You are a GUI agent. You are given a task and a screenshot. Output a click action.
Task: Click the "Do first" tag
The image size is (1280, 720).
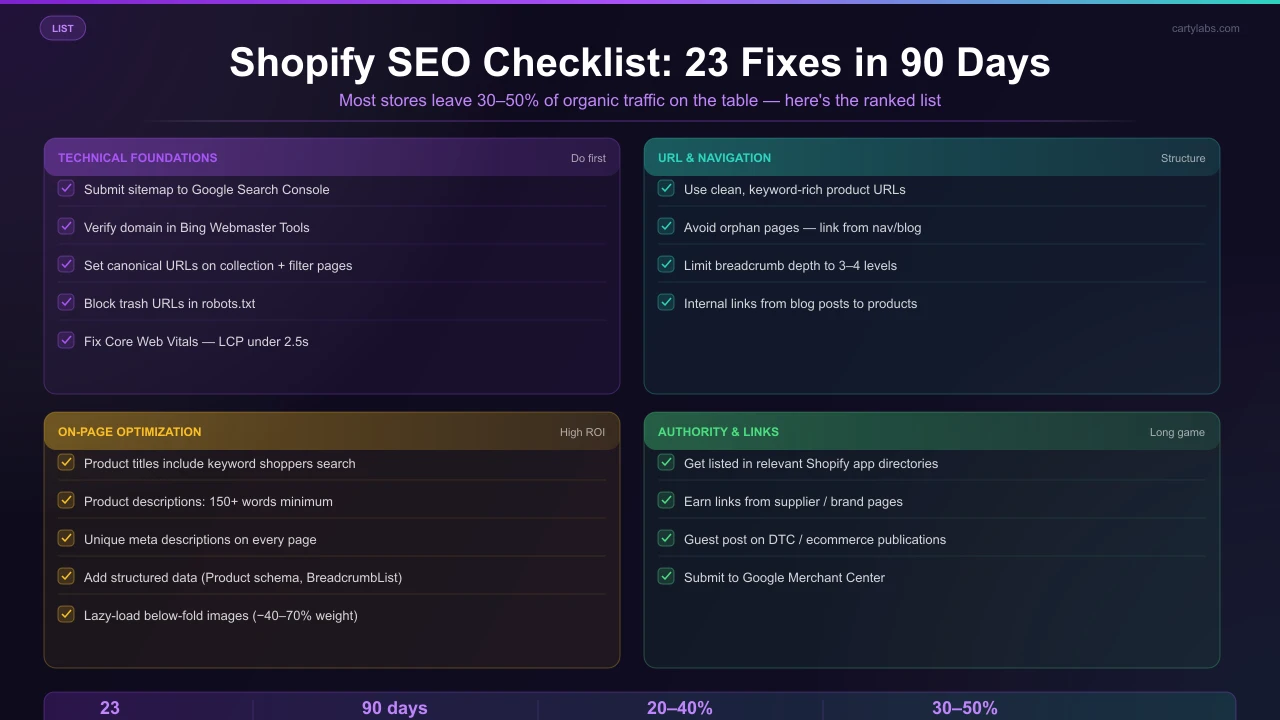[588, 158]
